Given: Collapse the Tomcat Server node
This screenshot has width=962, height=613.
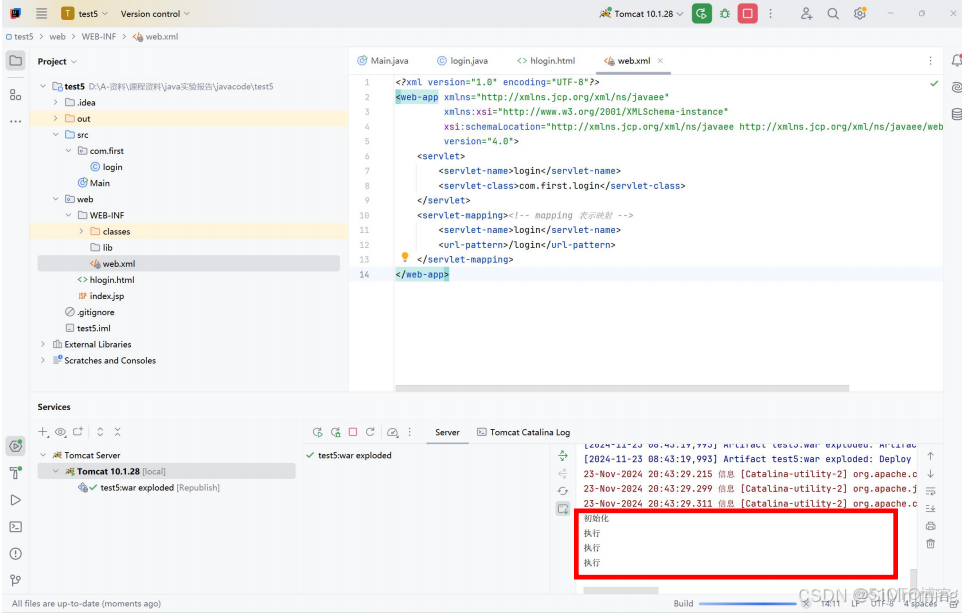Looking at the screenshot, I should (x=44, y=453).
